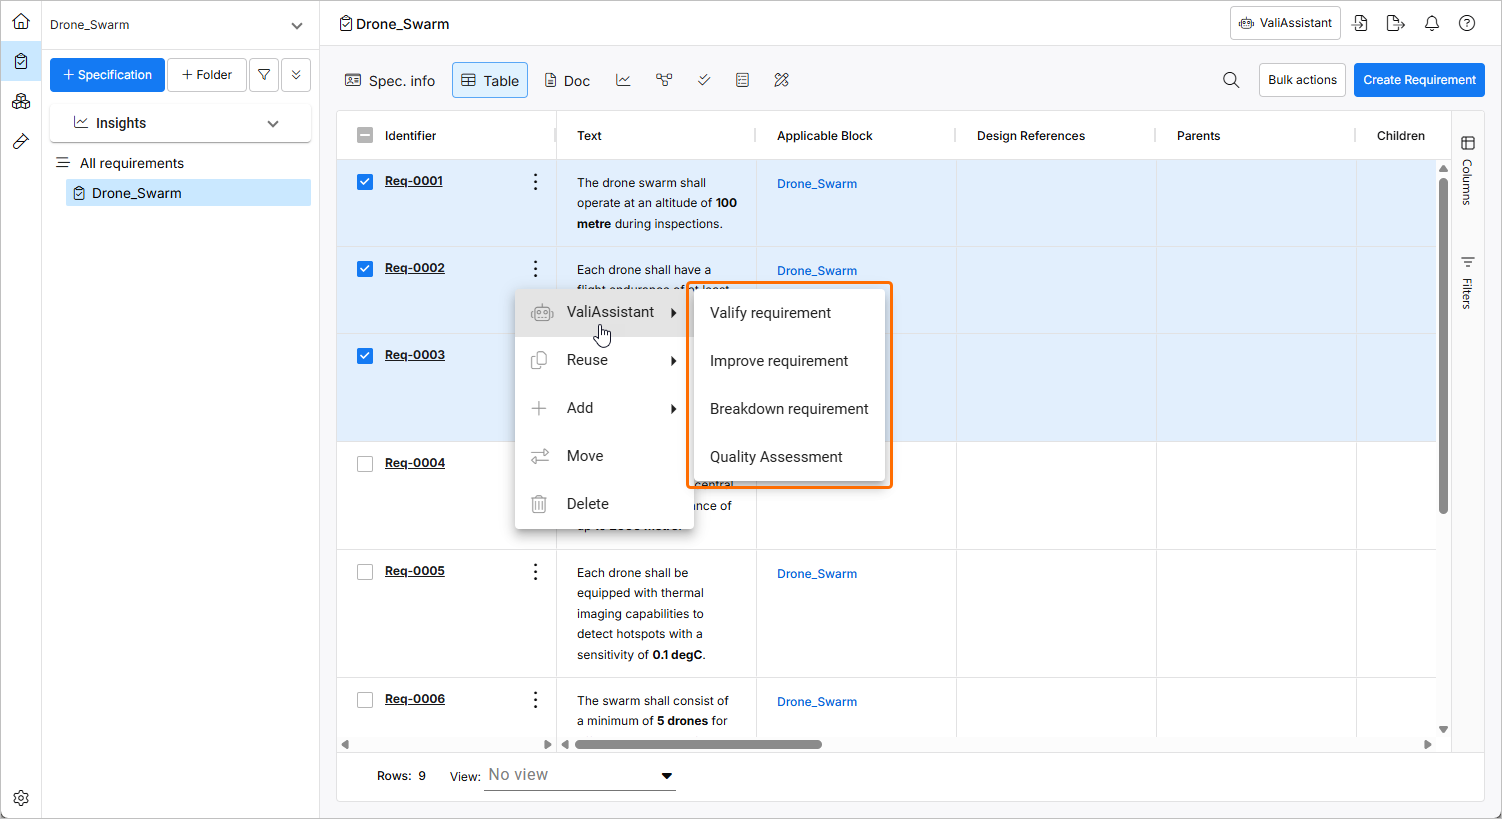Choose Delete in the context menu

pos(587,504)
